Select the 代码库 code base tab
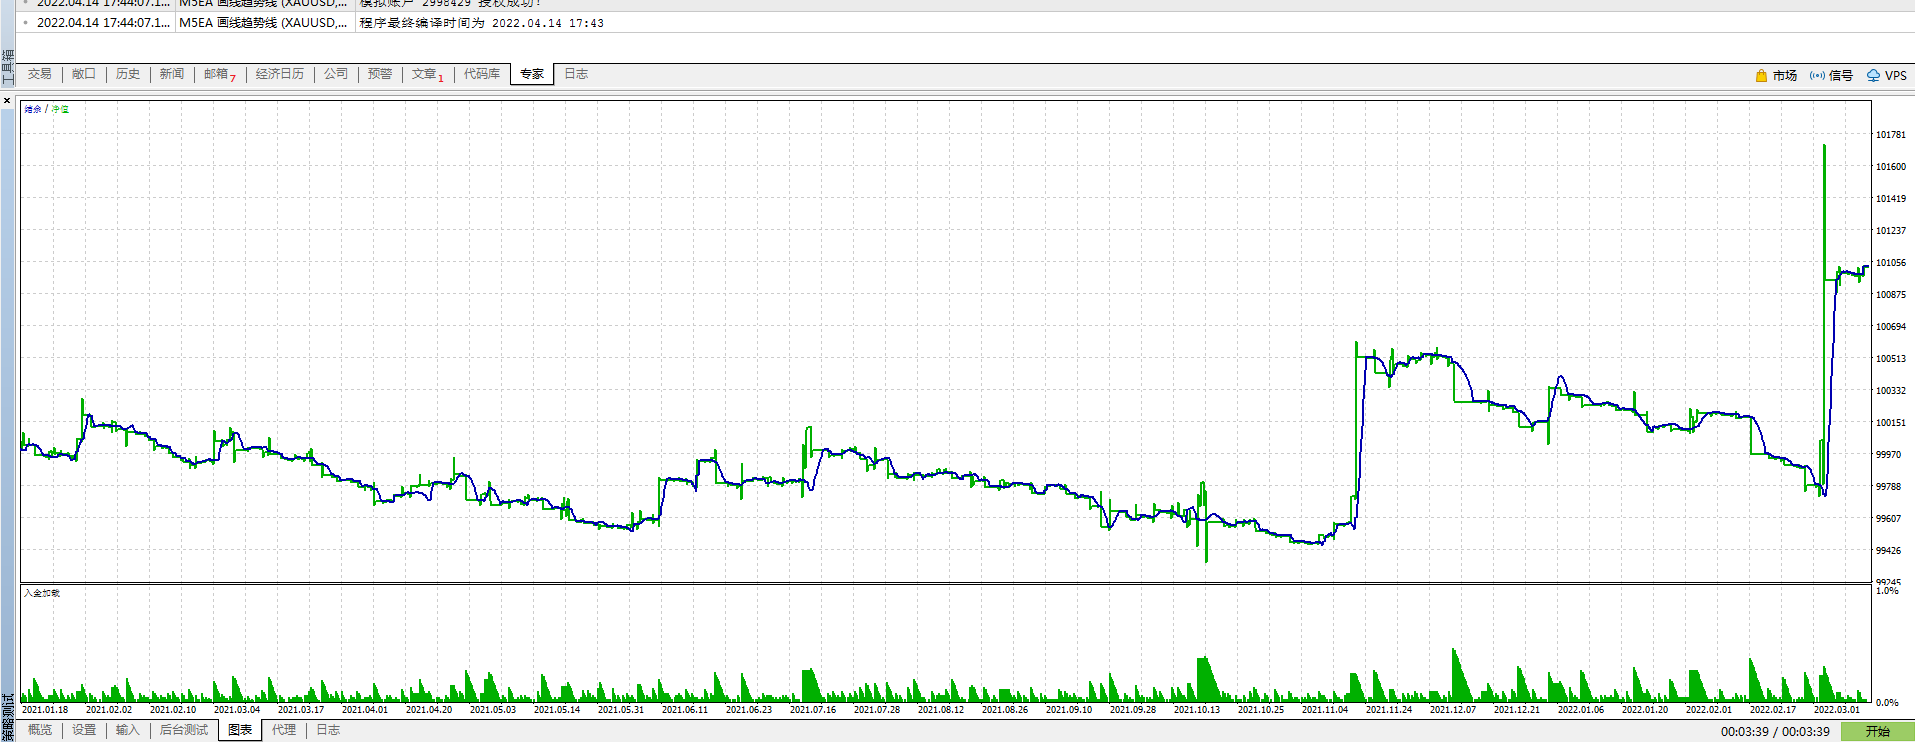 click(482, 74)
